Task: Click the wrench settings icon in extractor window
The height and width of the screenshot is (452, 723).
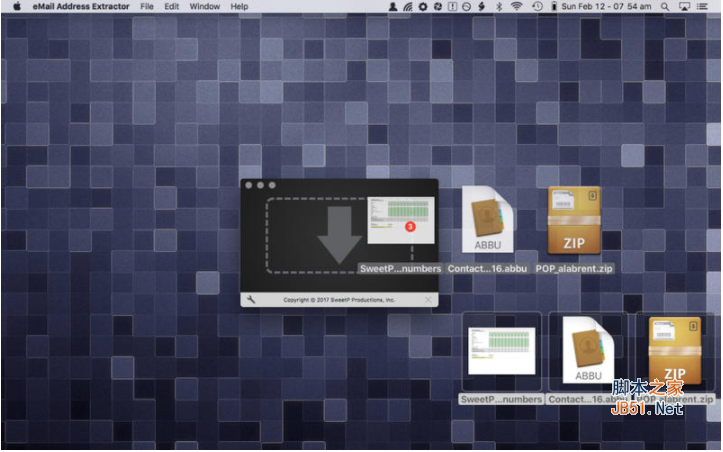Action: 252,299
